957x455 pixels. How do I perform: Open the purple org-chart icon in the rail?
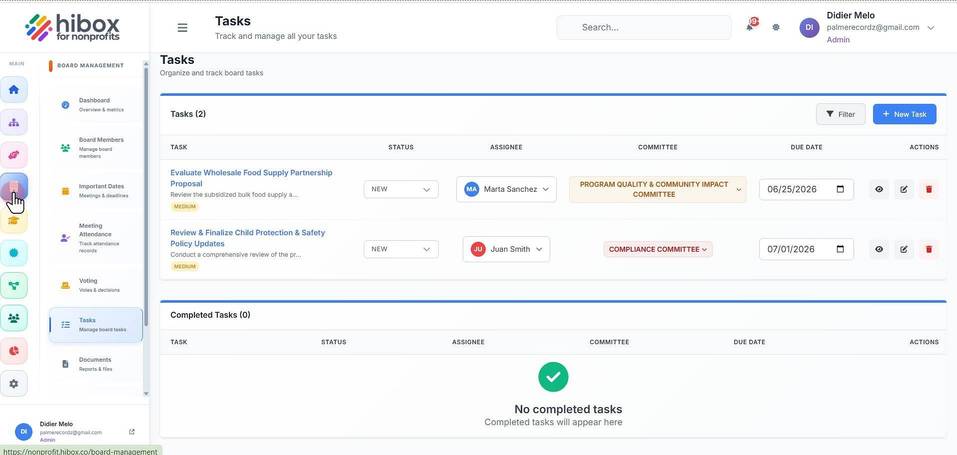coord(13,122)
